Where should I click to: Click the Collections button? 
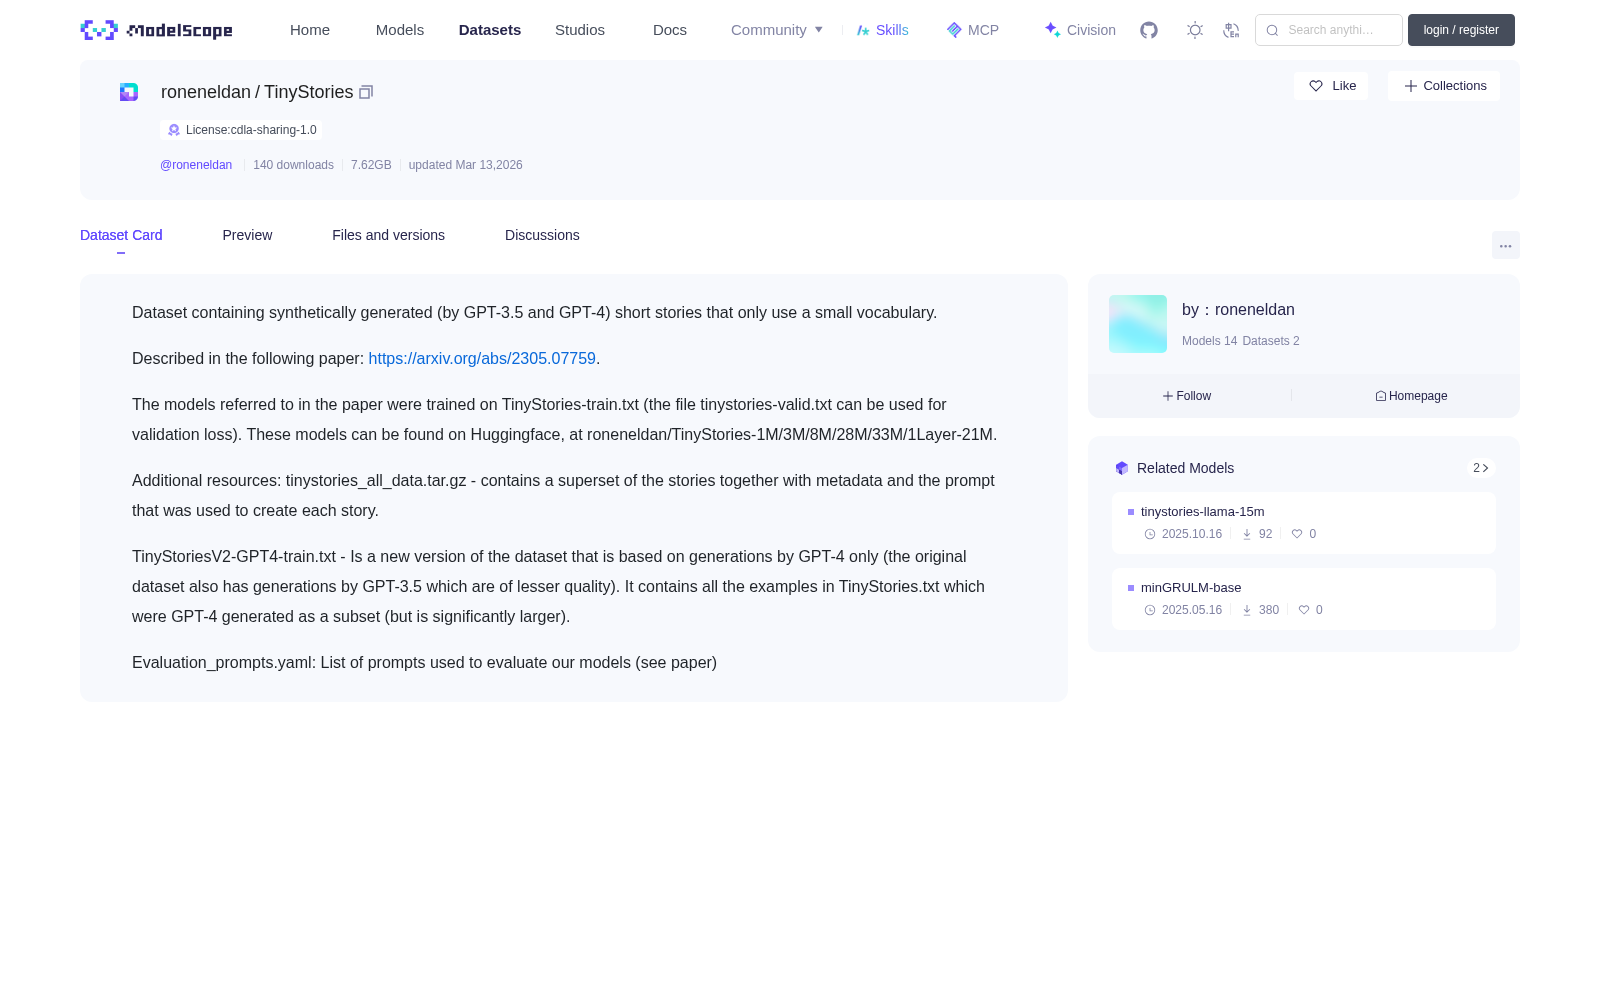[1444, 86]
